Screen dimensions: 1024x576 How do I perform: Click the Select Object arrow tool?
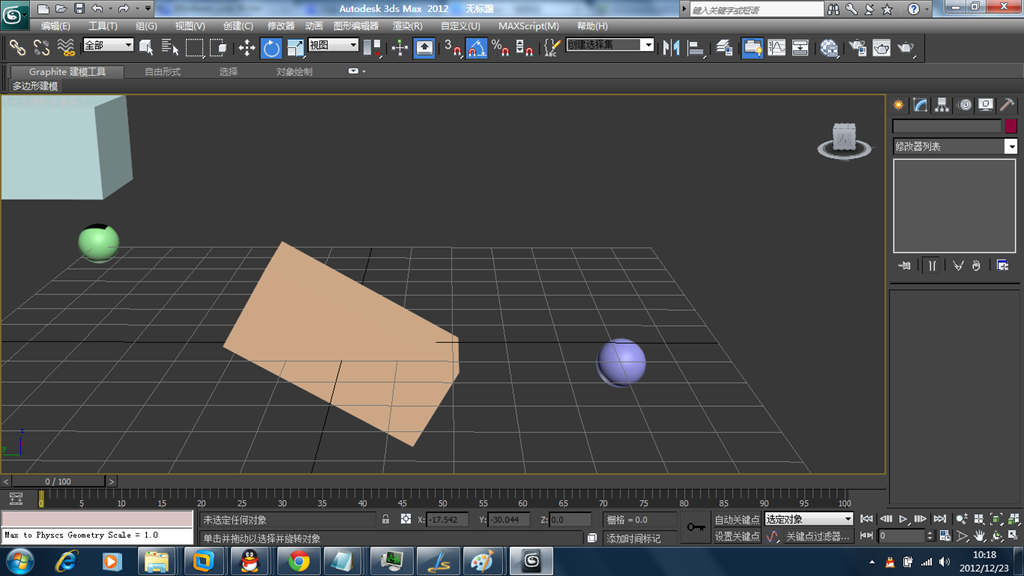[x=147, y=47]
